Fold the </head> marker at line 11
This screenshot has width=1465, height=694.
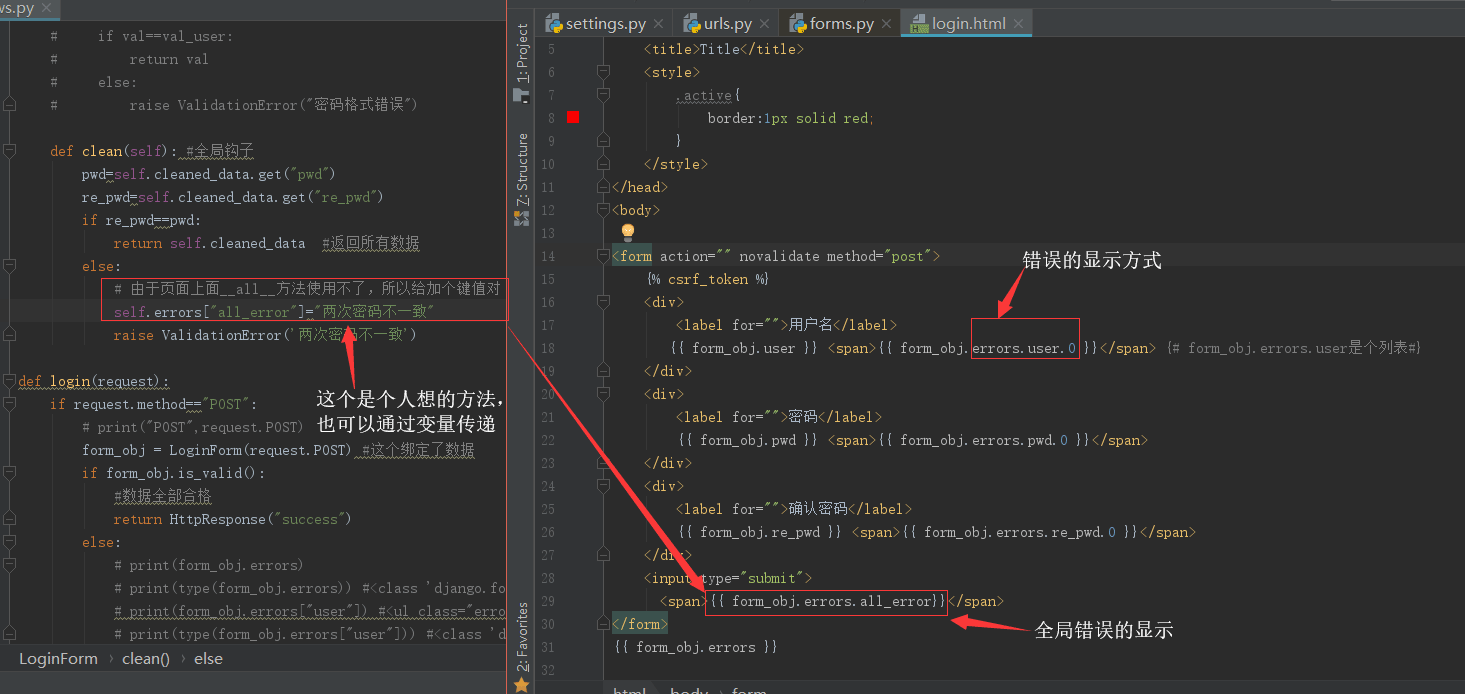click(x=603, y=187)
